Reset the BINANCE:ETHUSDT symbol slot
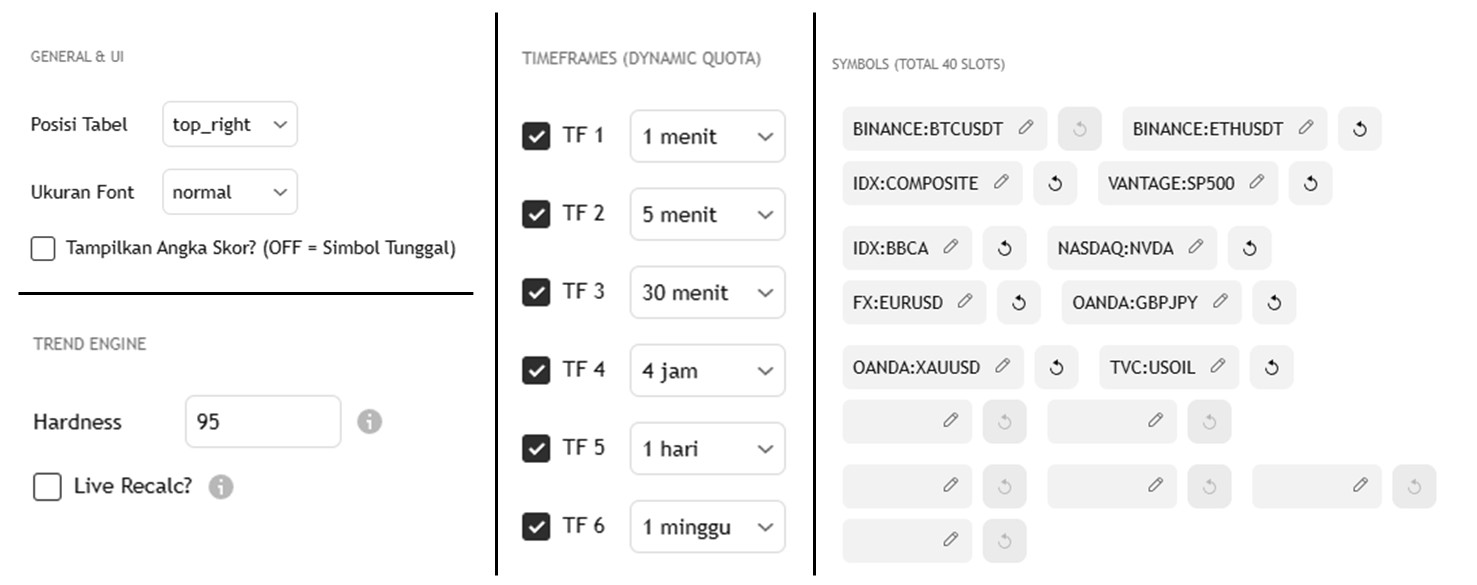This screenshot has width=1477, height=585. coord(1359,129)
